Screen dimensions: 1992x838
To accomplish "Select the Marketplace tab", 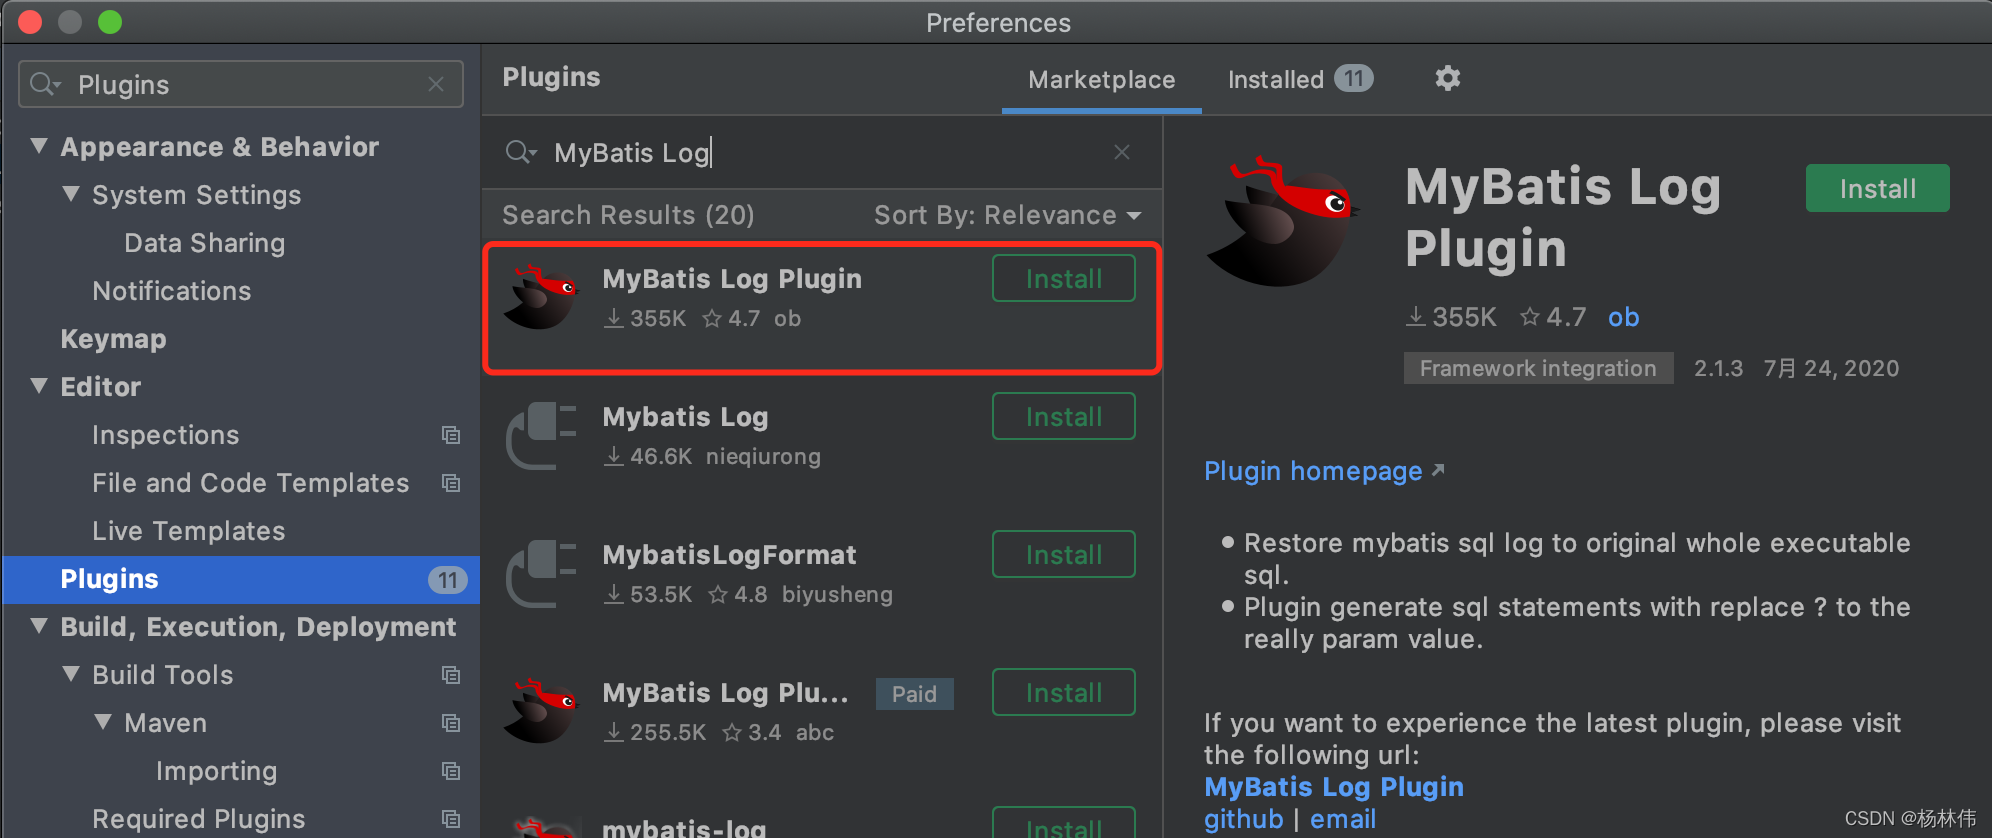I will coord(1100,80).
